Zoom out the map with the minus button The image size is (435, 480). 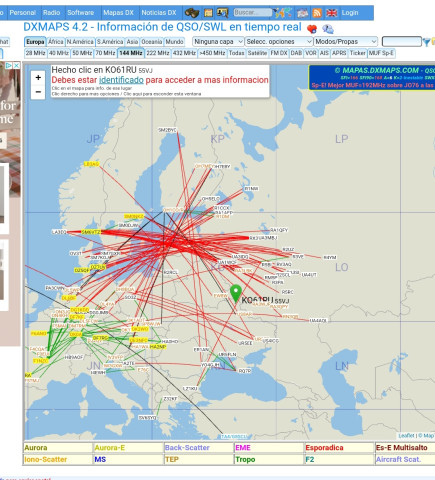click(x=38, y=92)
